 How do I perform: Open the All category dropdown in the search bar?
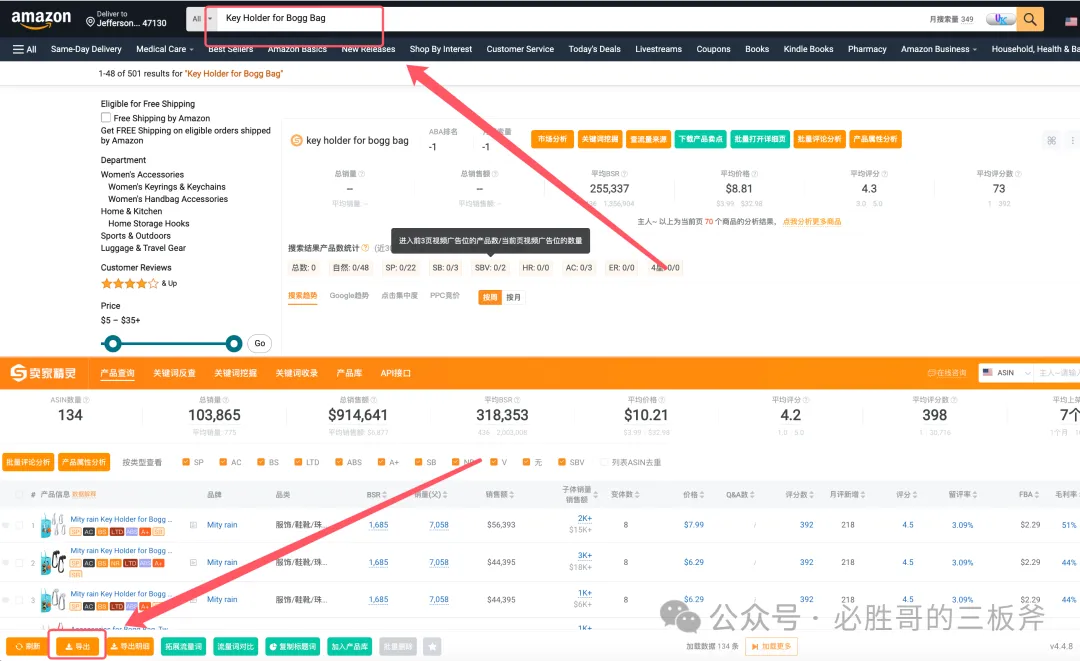coord(201,19)
